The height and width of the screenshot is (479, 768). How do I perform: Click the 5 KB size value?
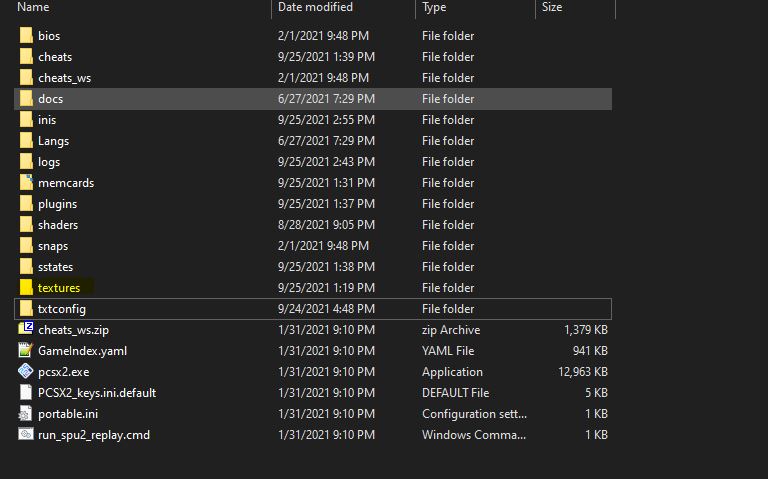pyautogui.click(x=596, y=393)
